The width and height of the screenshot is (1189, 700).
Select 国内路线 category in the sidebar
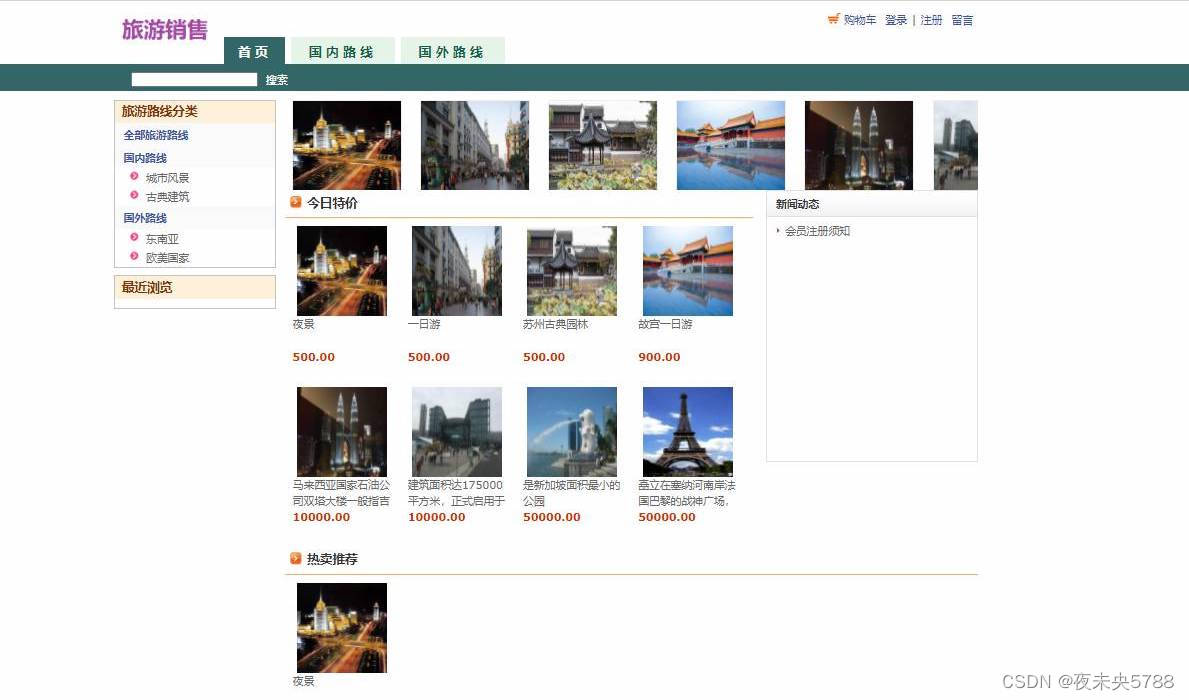(145, 158)
